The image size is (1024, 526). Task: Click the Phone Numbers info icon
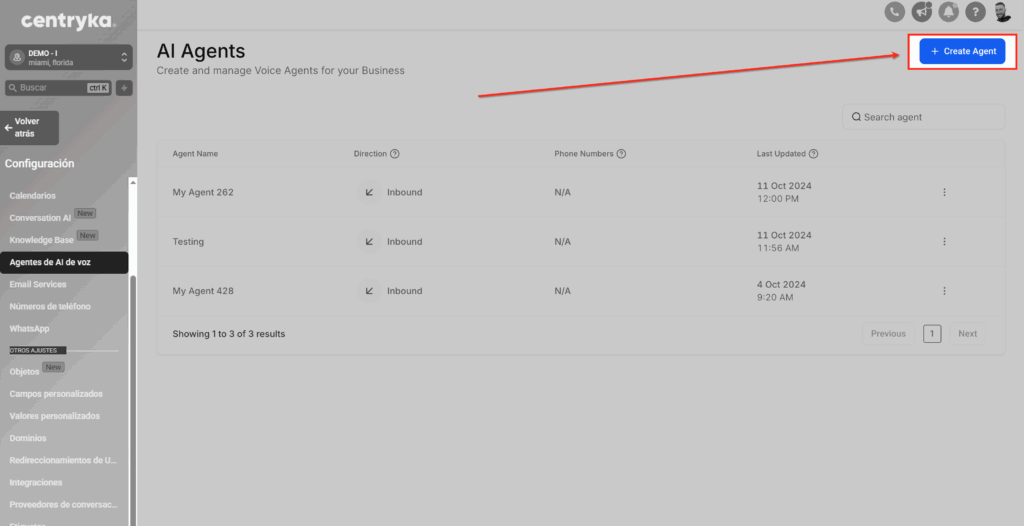click(x=622, y=154)
